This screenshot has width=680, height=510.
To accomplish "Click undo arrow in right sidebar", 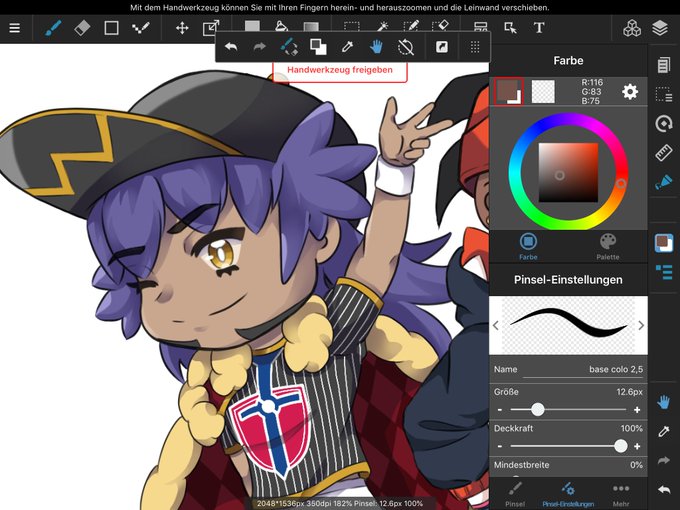I will (664, 490).
